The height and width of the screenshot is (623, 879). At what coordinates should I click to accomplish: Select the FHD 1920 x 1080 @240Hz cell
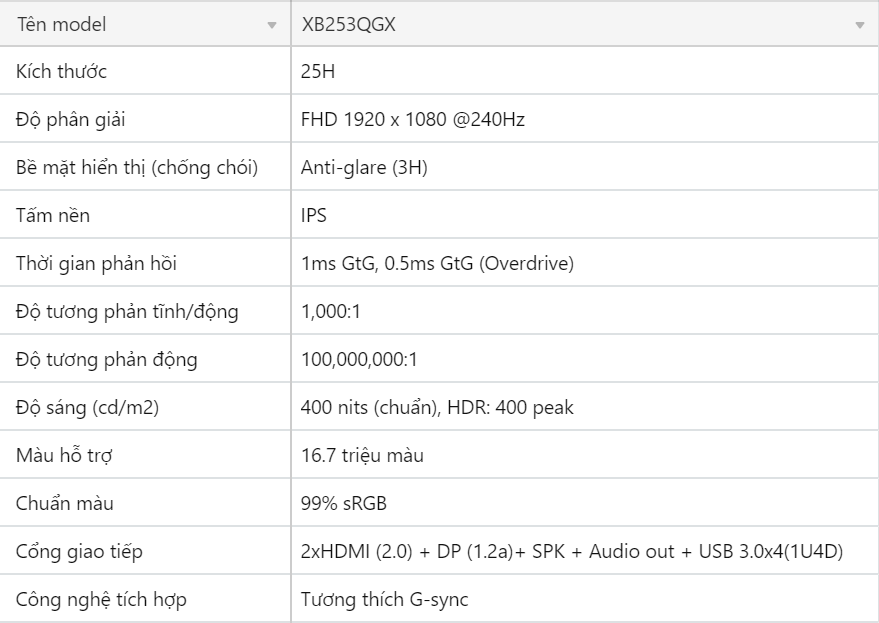point(585,119)
